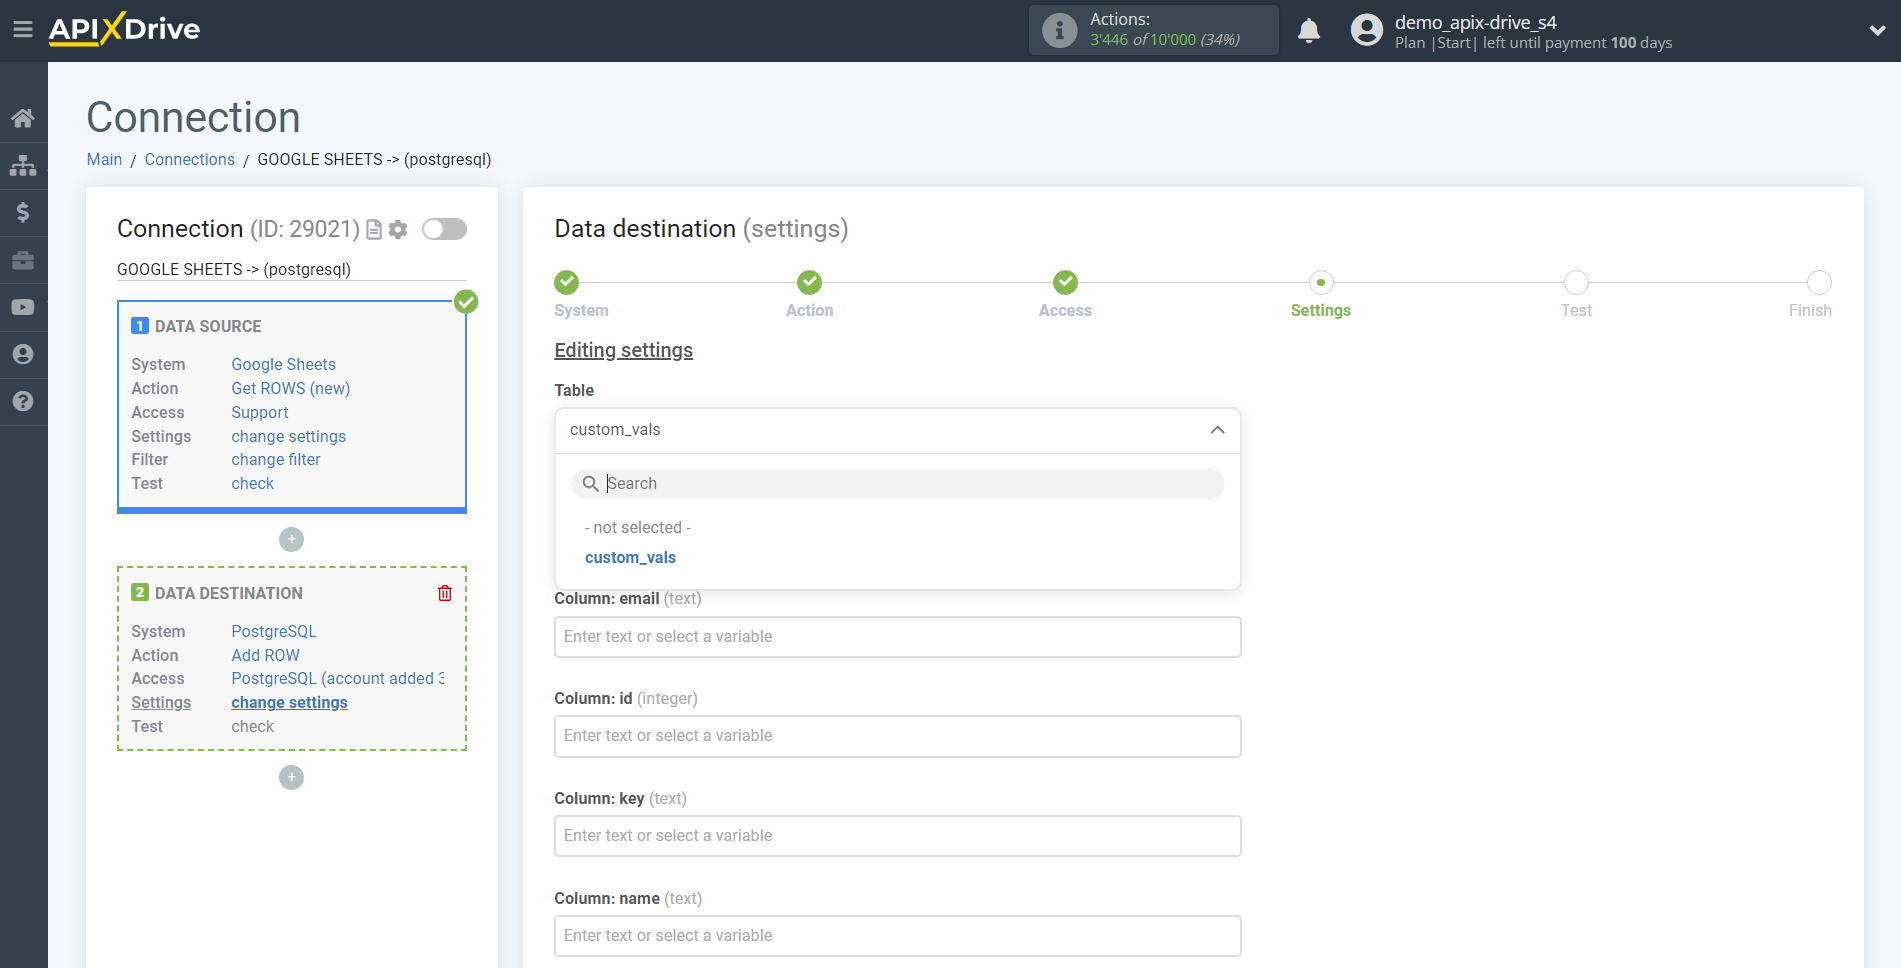This screenshot has width=1901, height=968.
Task: Open the connection settings gear icon
Action: (398, 230)
